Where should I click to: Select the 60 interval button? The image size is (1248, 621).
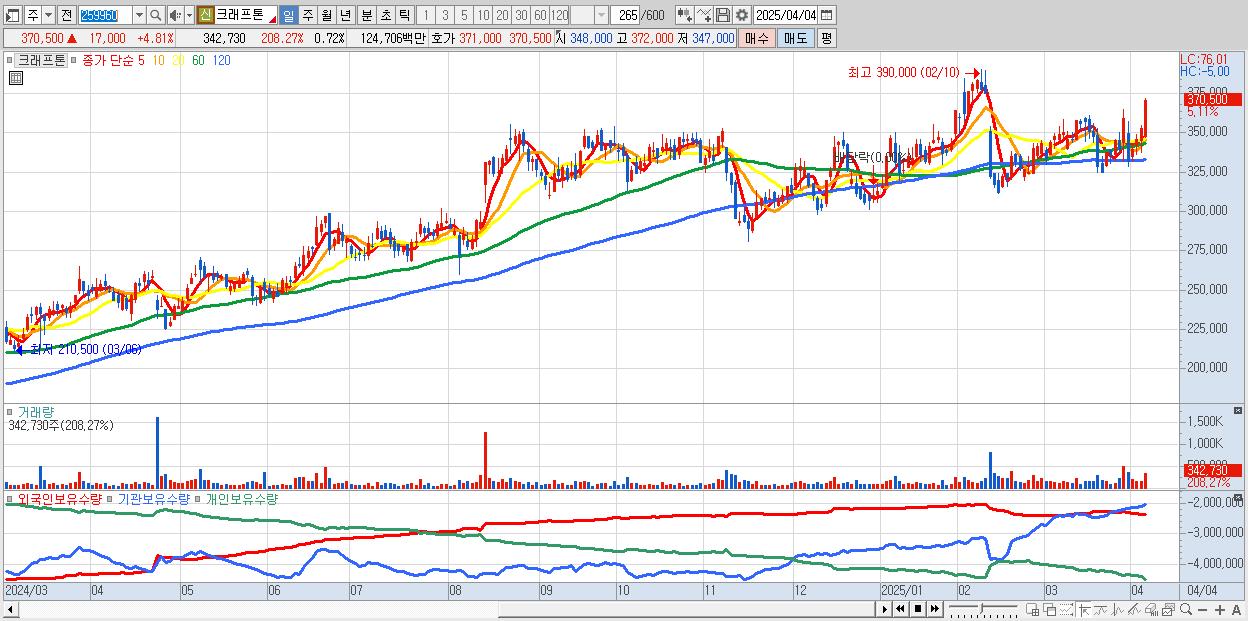click(540, 15)
